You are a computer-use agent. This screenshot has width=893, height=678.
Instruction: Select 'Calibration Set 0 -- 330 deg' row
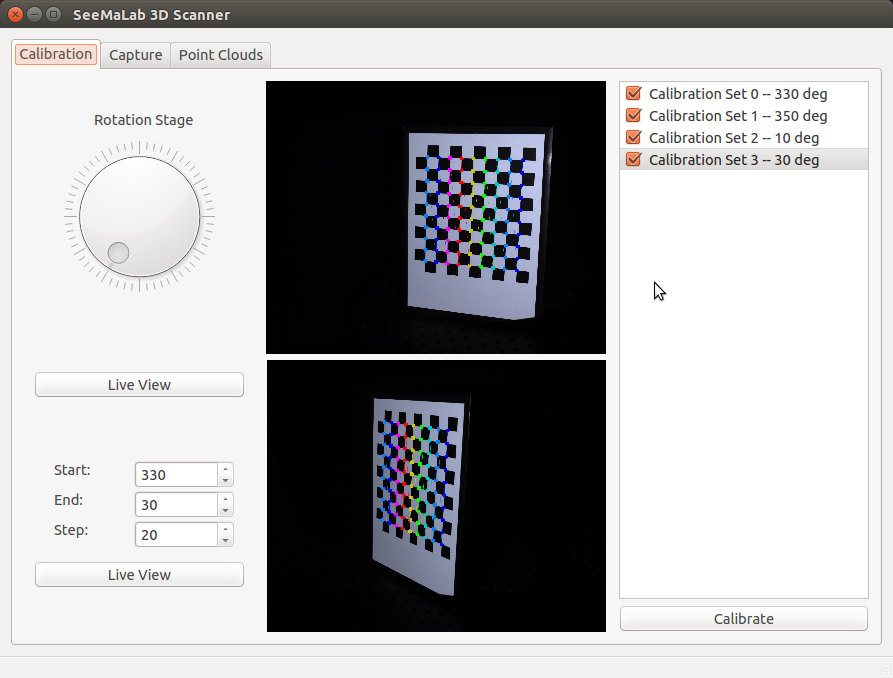click(744, 93)
